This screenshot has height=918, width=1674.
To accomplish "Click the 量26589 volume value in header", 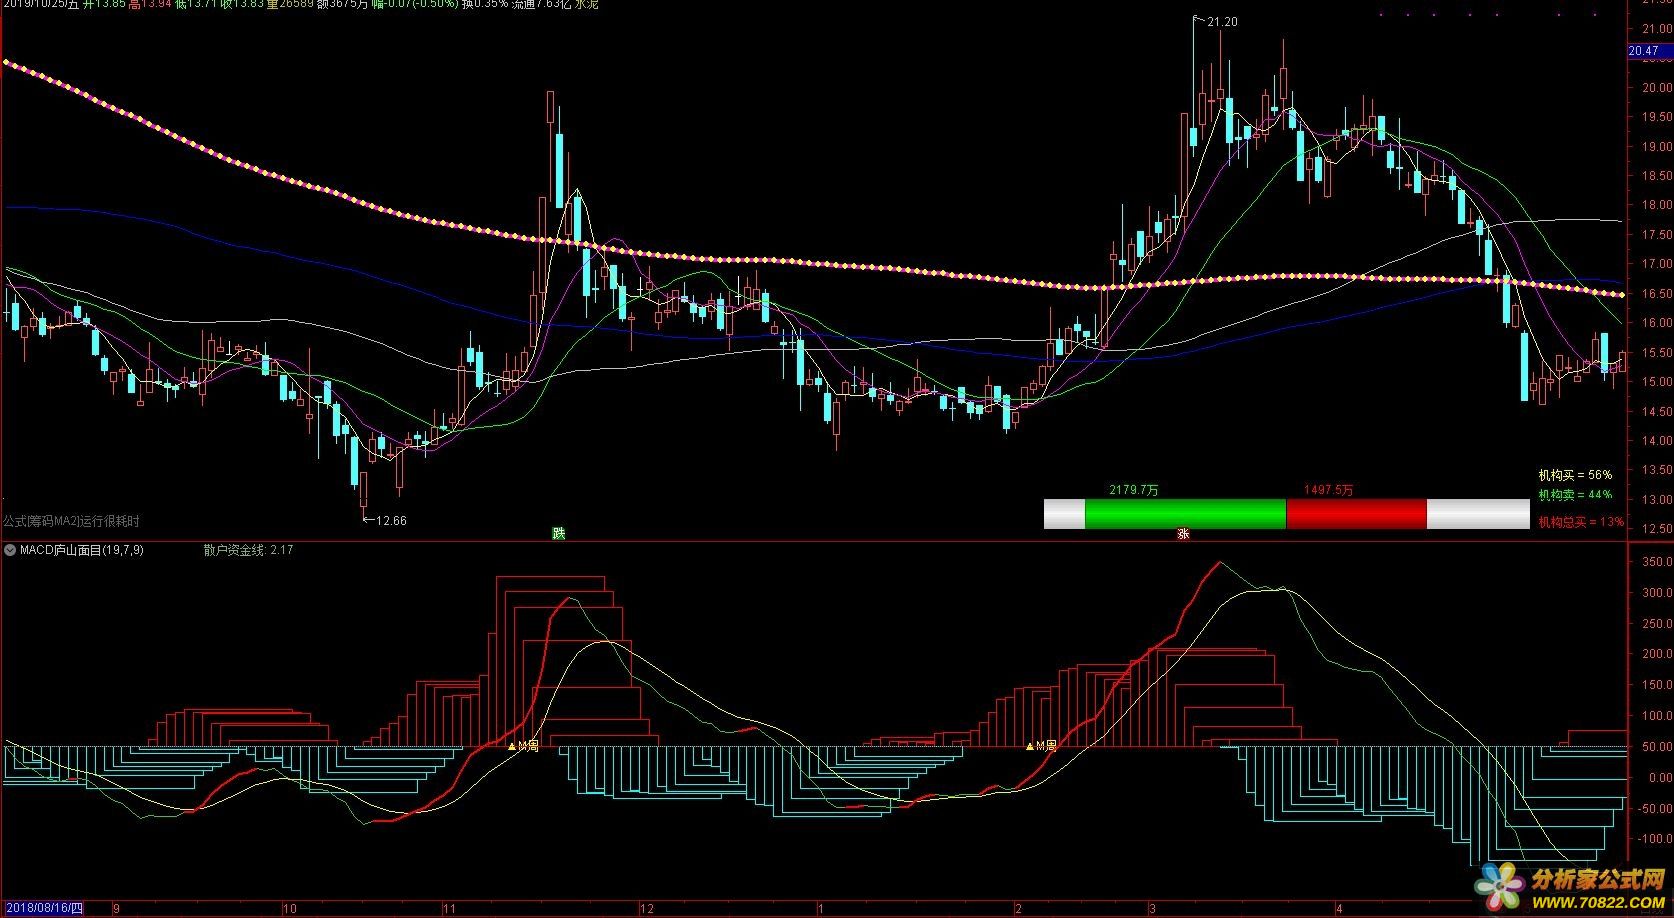I will (x=289, y=5).
